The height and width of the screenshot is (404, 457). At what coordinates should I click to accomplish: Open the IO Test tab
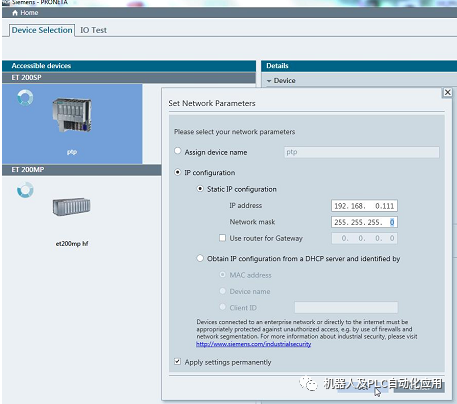point(93,30)
